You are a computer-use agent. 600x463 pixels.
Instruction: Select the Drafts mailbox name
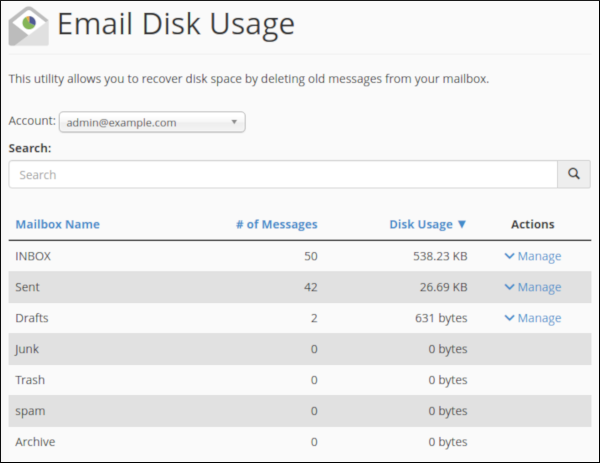(32, 318)
